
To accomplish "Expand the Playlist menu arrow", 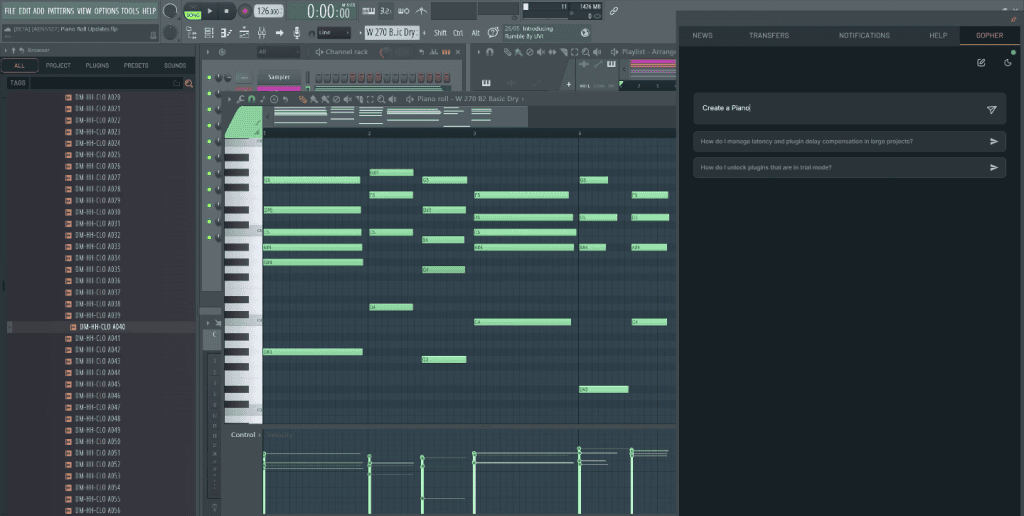I will 479,52.
